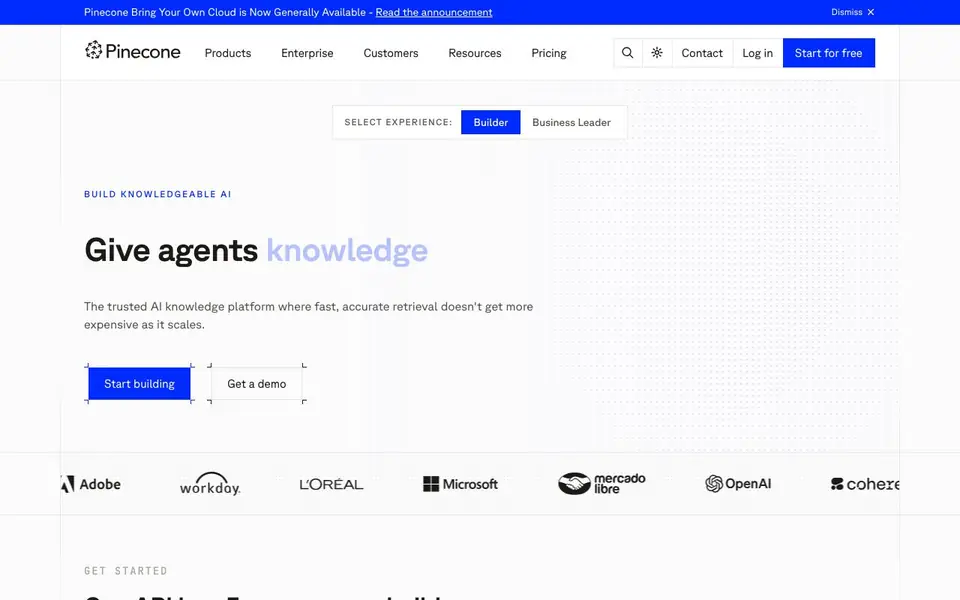Switch to Business Leader experience
This screenshot has width=960, height=600.
571,122
